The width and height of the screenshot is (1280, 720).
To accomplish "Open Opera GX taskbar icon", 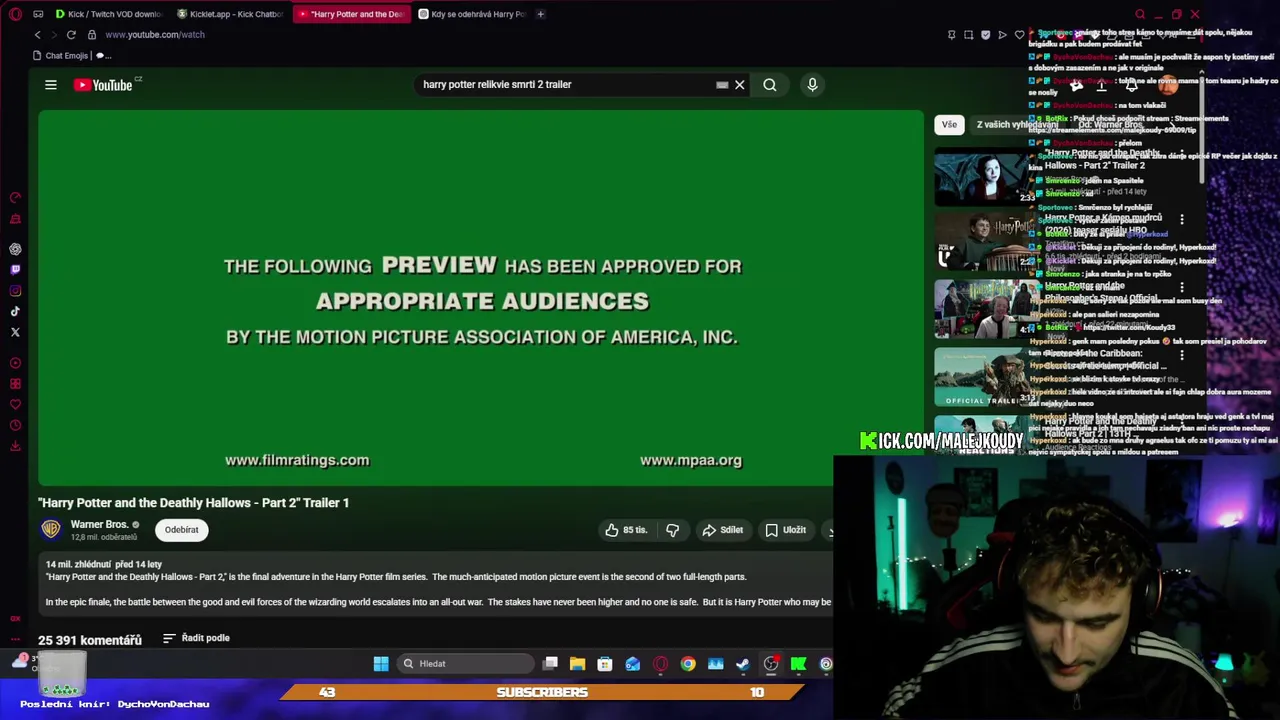I will coord(660,664).
